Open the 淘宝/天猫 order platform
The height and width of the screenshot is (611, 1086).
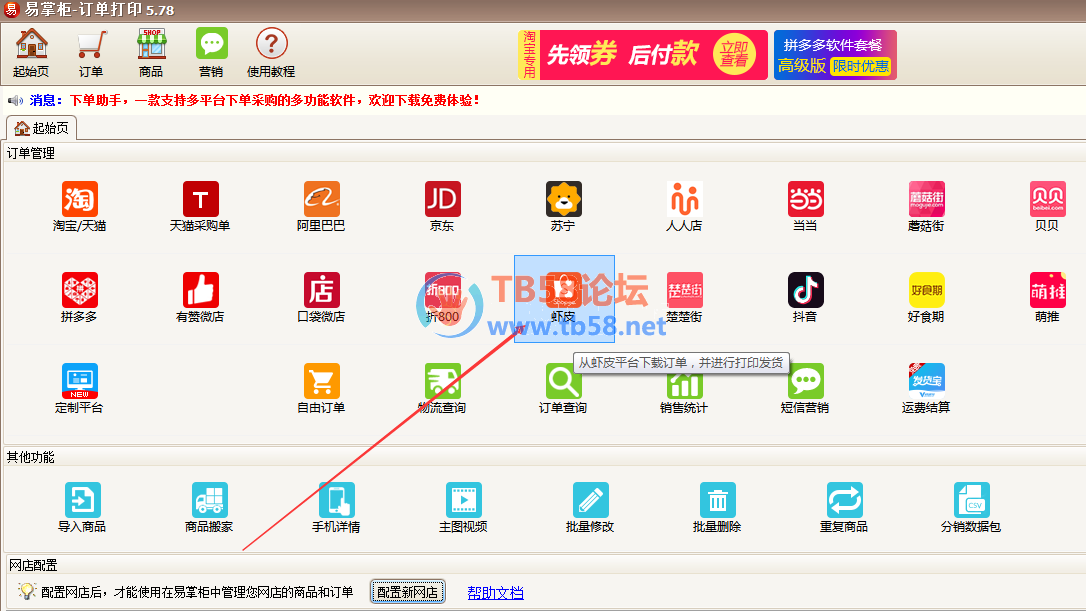[x=80, y=206]
